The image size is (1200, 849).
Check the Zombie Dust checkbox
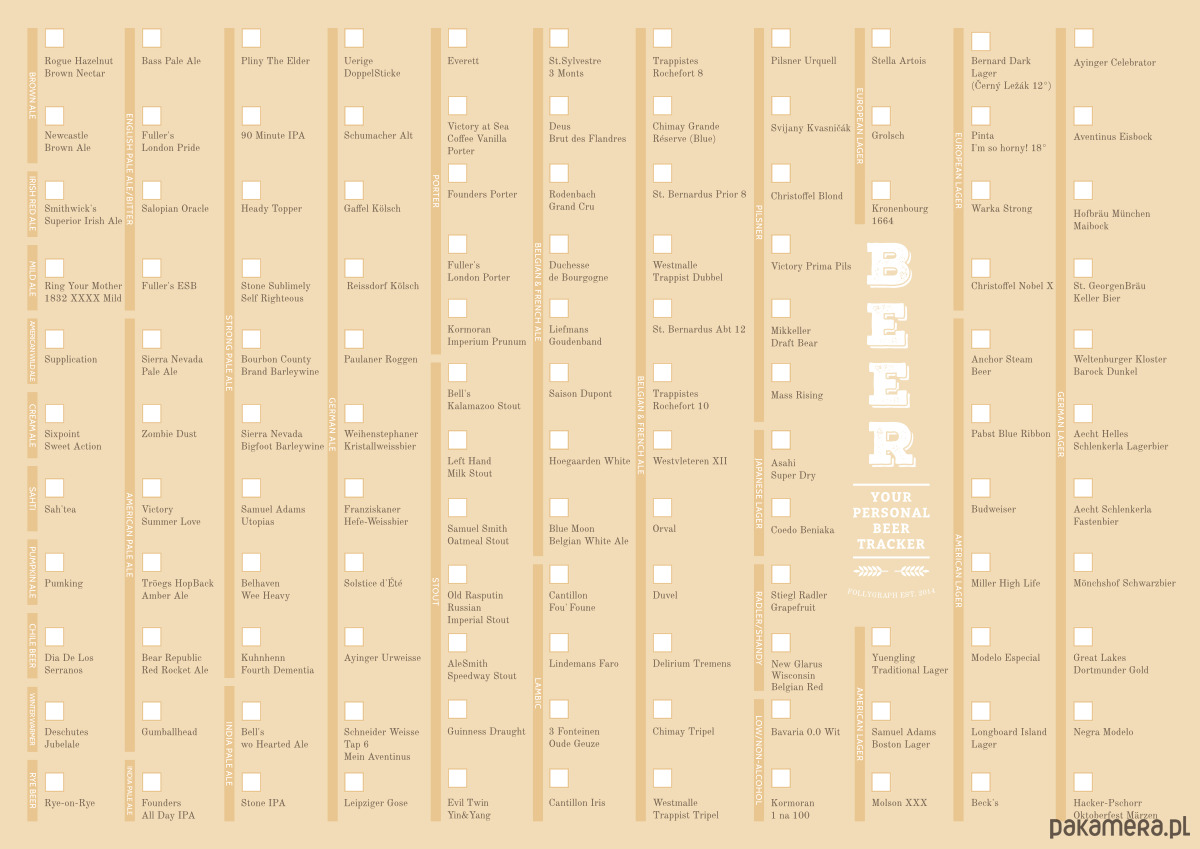151,413
